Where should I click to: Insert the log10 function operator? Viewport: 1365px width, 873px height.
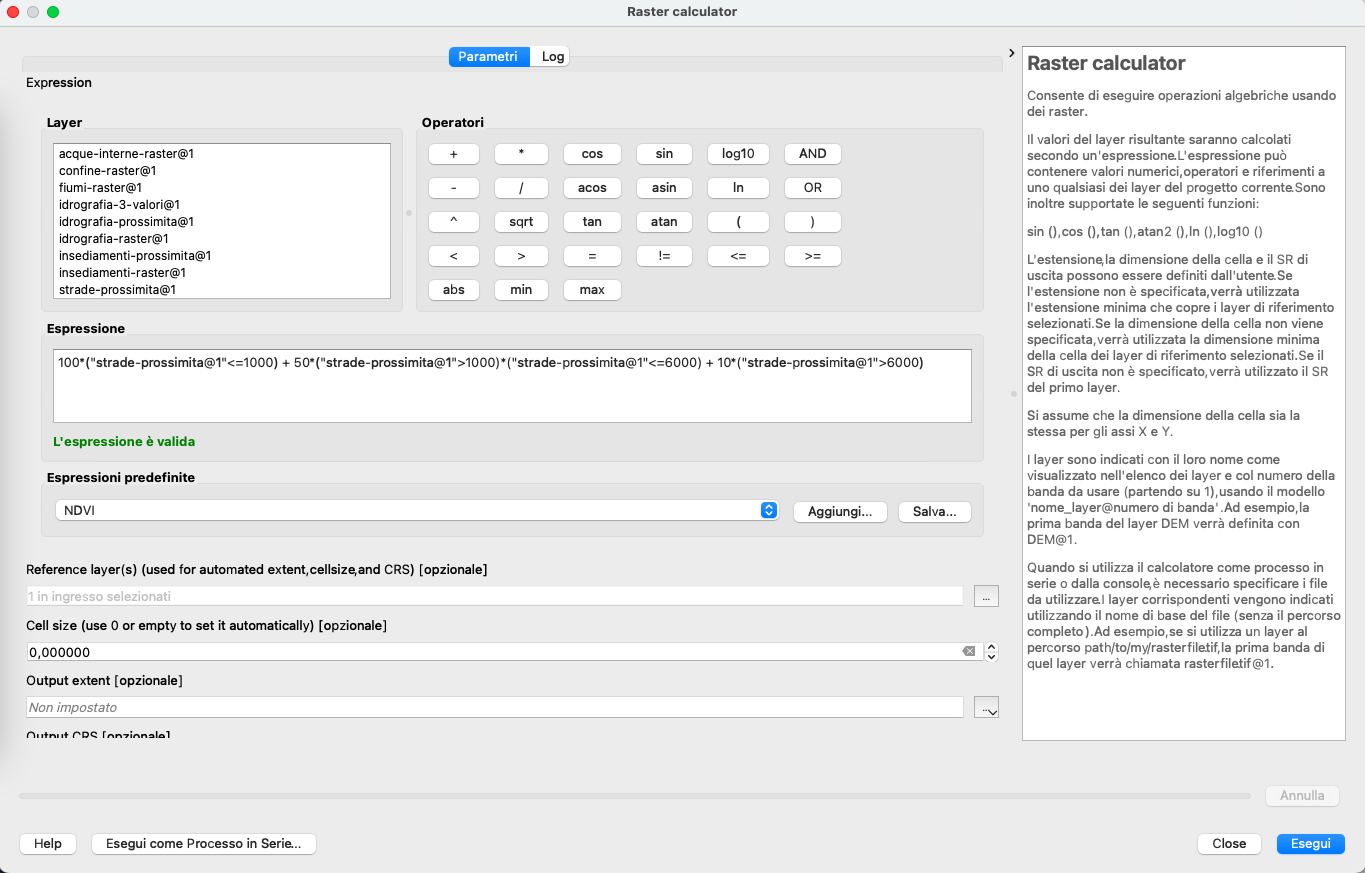738,154
